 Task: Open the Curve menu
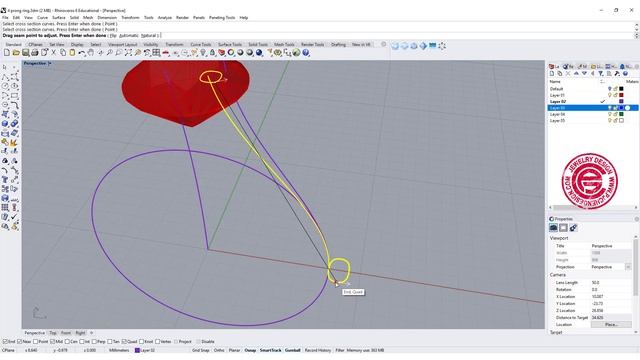pos(42,18)
